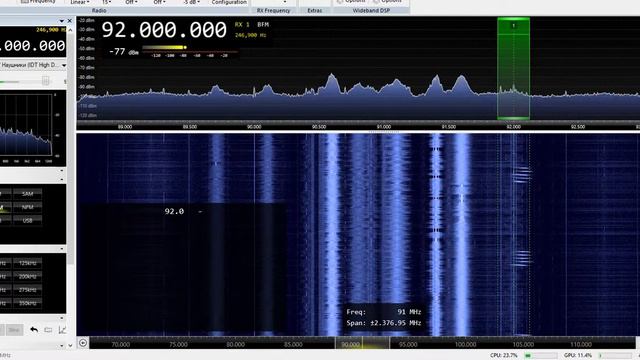Click the undo arrow icon in left panel

pyautogui.click(x=34, y=329)
